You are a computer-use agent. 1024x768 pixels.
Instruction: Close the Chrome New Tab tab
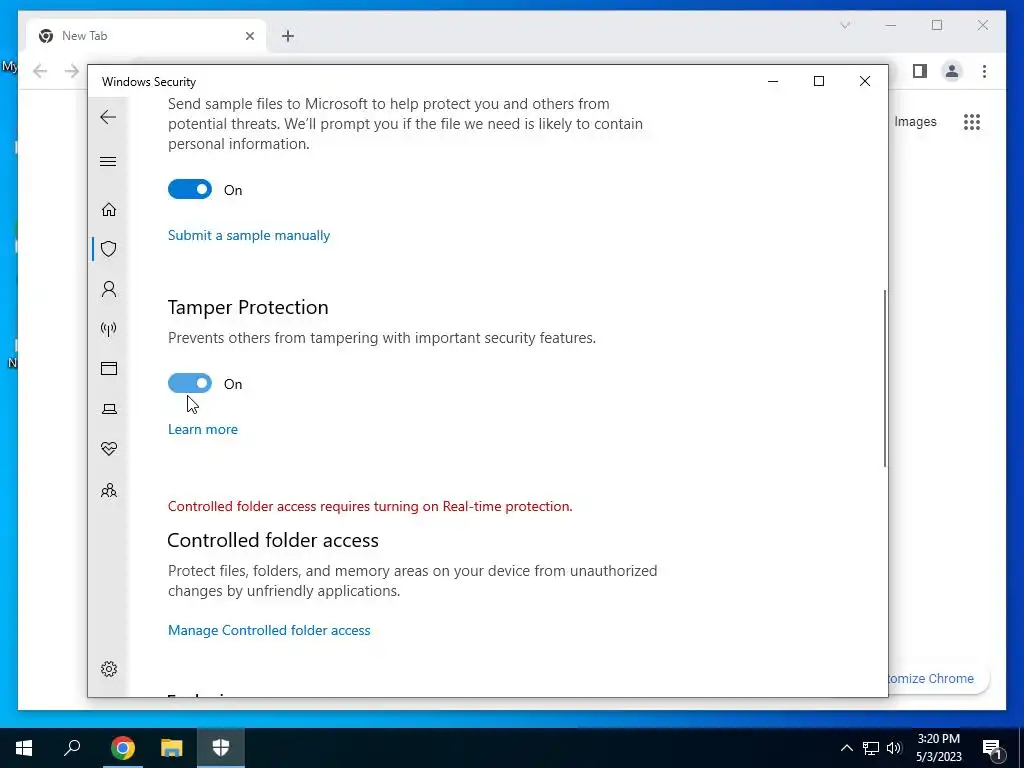coord(249,36)
